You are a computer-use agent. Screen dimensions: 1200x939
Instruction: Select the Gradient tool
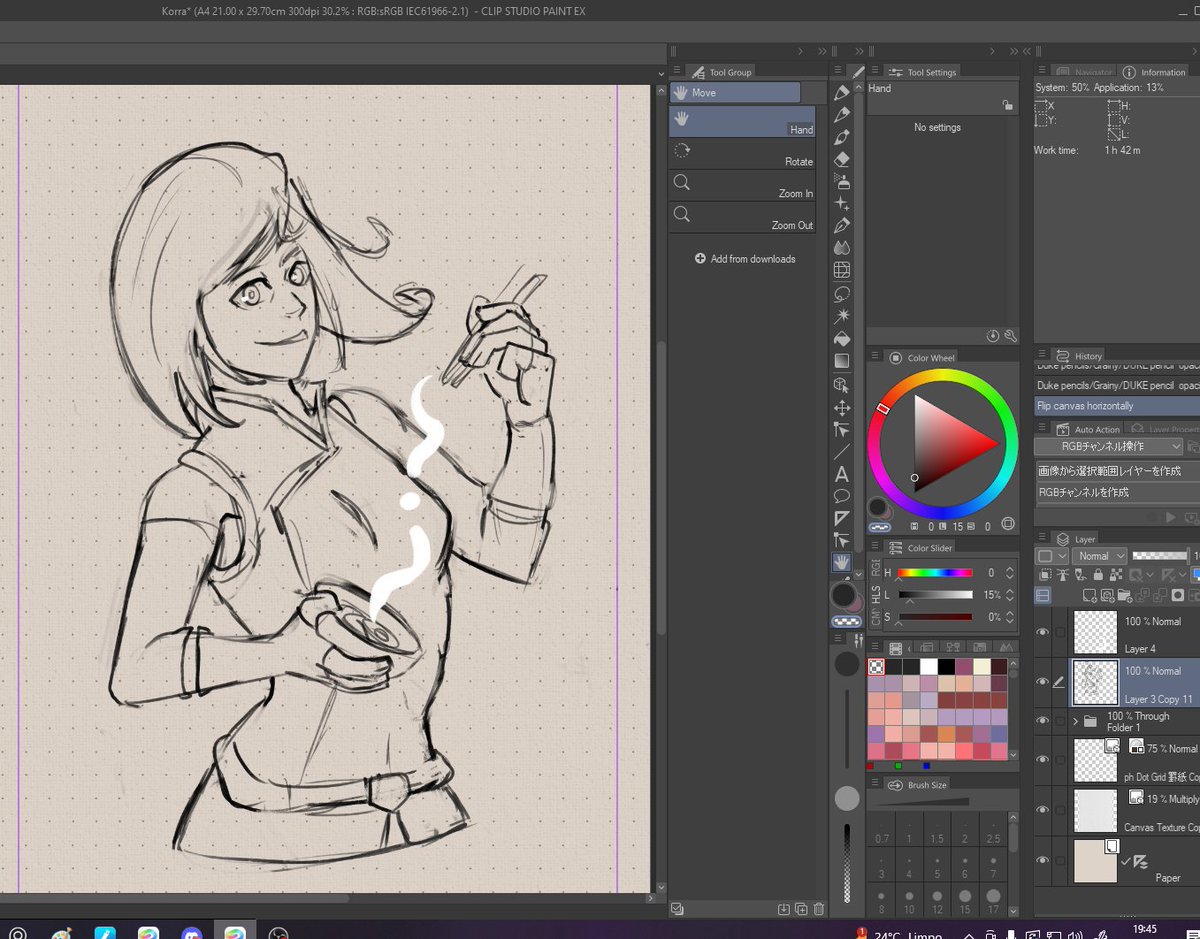pyautogui.click(x=842, y=360)
